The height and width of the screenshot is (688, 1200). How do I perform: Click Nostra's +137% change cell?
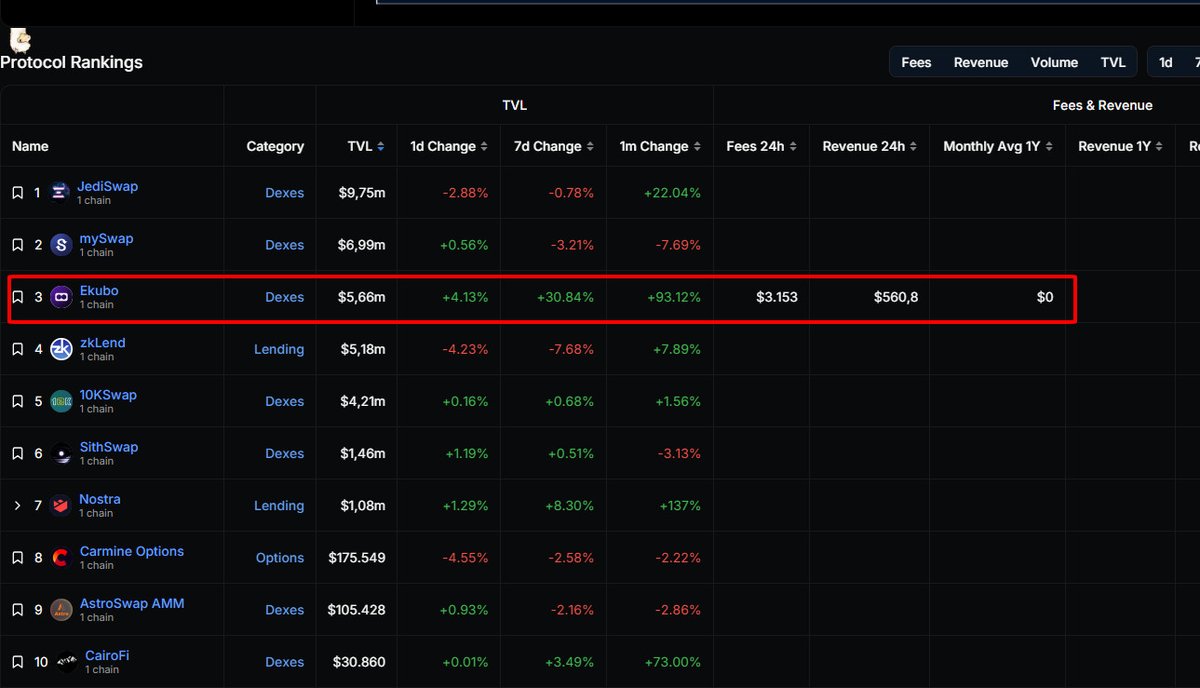click(680, 506)
